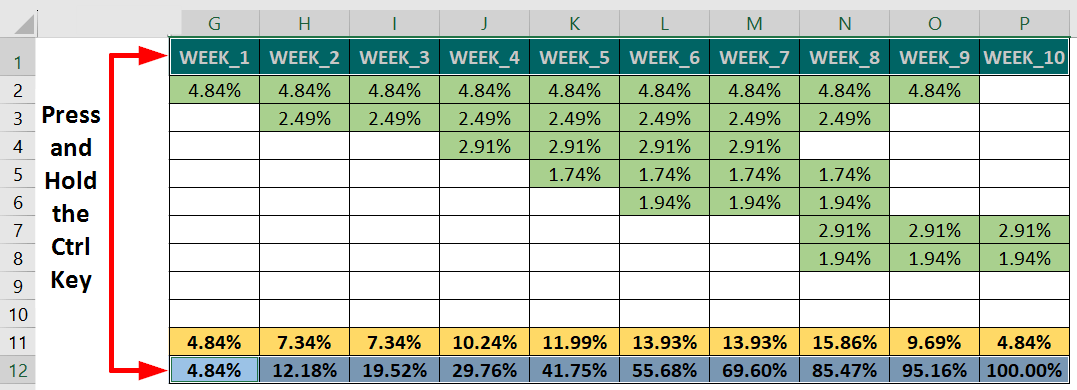The height and width of the screenshot is (390, 1077).
Task: Click the 55.68% cumulative cell
Action: click(664, 371)
